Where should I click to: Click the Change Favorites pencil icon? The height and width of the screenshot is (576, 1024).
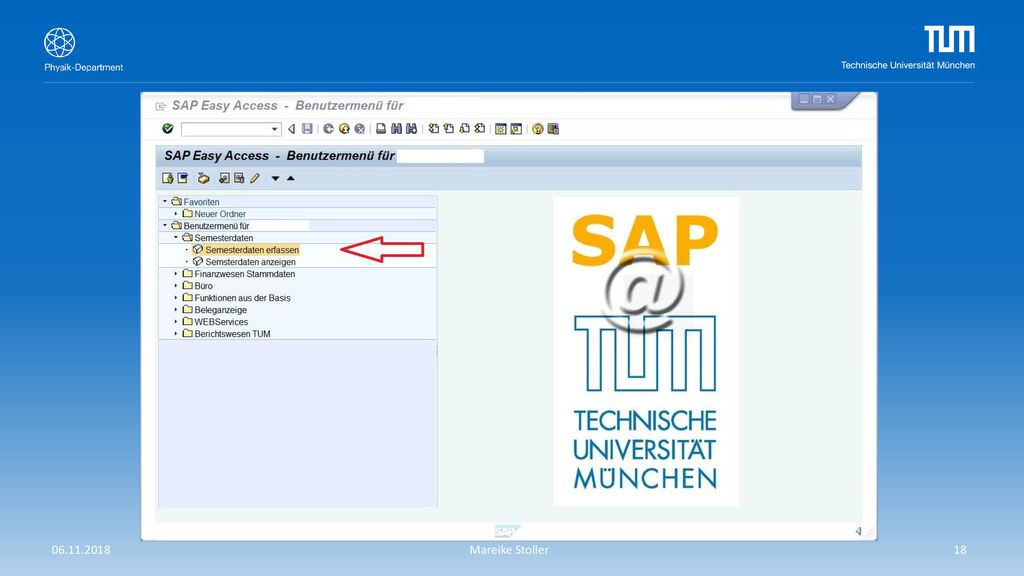coord(255,178)
